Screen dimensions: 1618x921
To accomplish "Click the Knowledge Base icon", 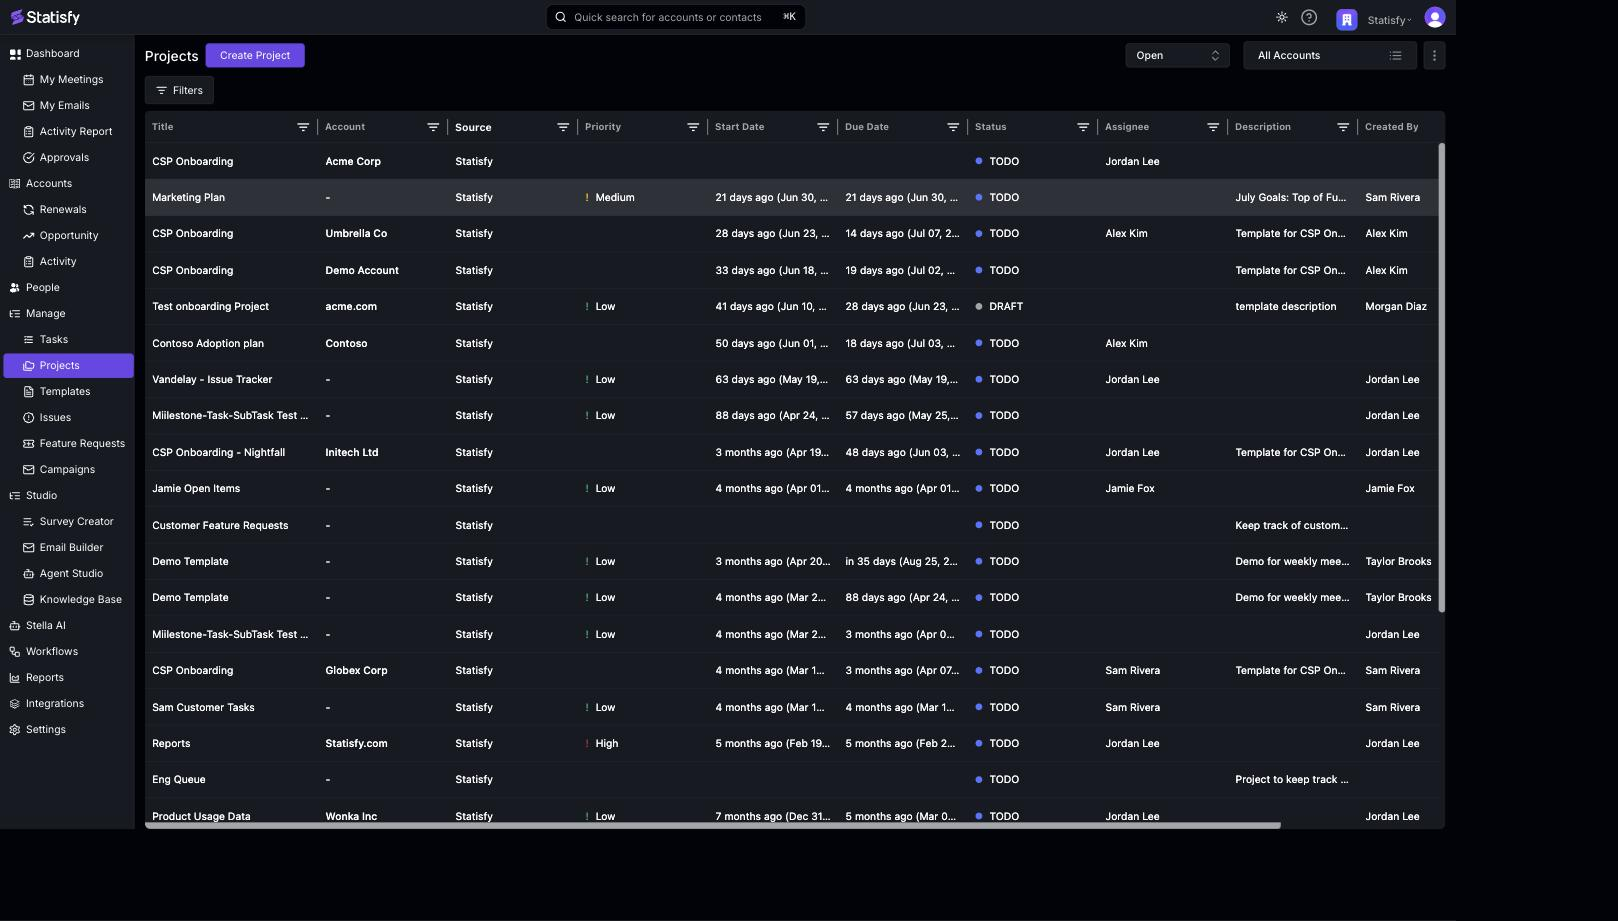I will 29,600.
